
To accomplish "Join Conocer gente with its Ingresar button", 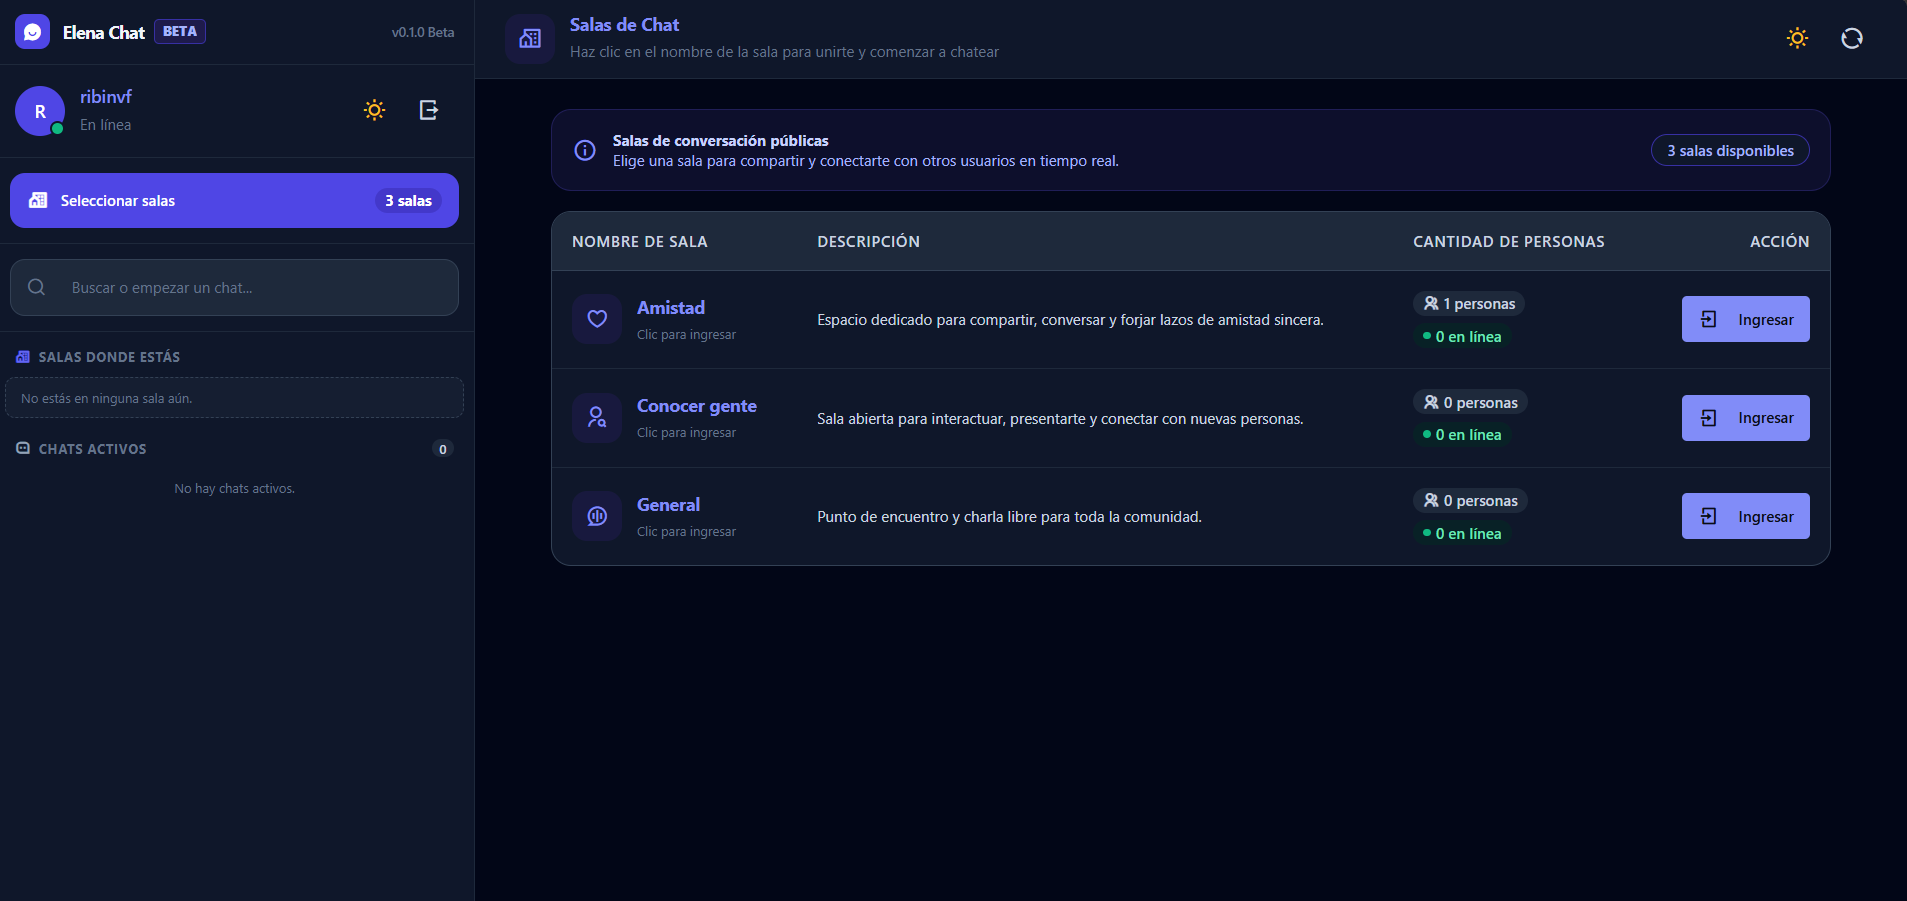I will [1746, 418].
